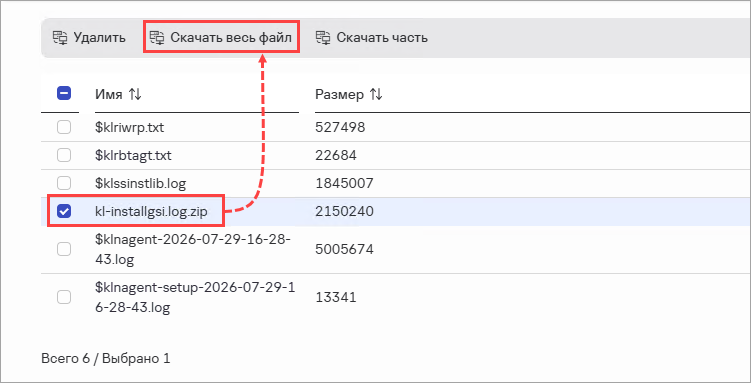Screen dimensions: 751x383
Task: Click the $klriwrp.txt file name
Action: click(x=130, y=127)
